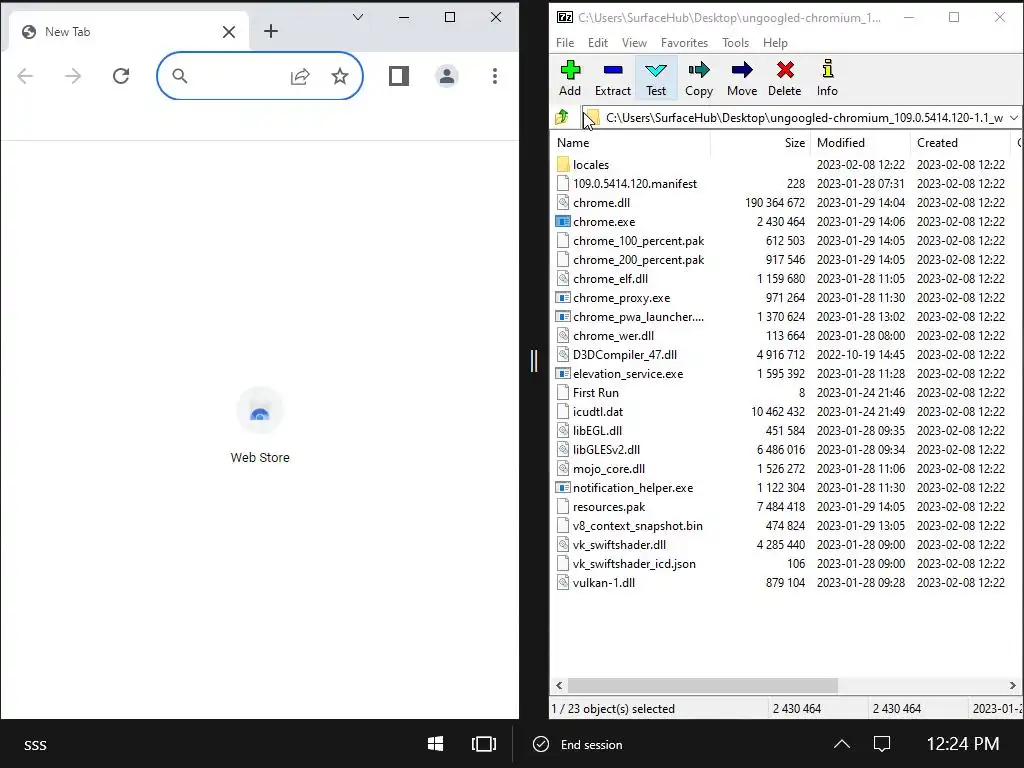Select chrome_elf.dll
Screen dimensions: 1024x768
pos(610,278)
